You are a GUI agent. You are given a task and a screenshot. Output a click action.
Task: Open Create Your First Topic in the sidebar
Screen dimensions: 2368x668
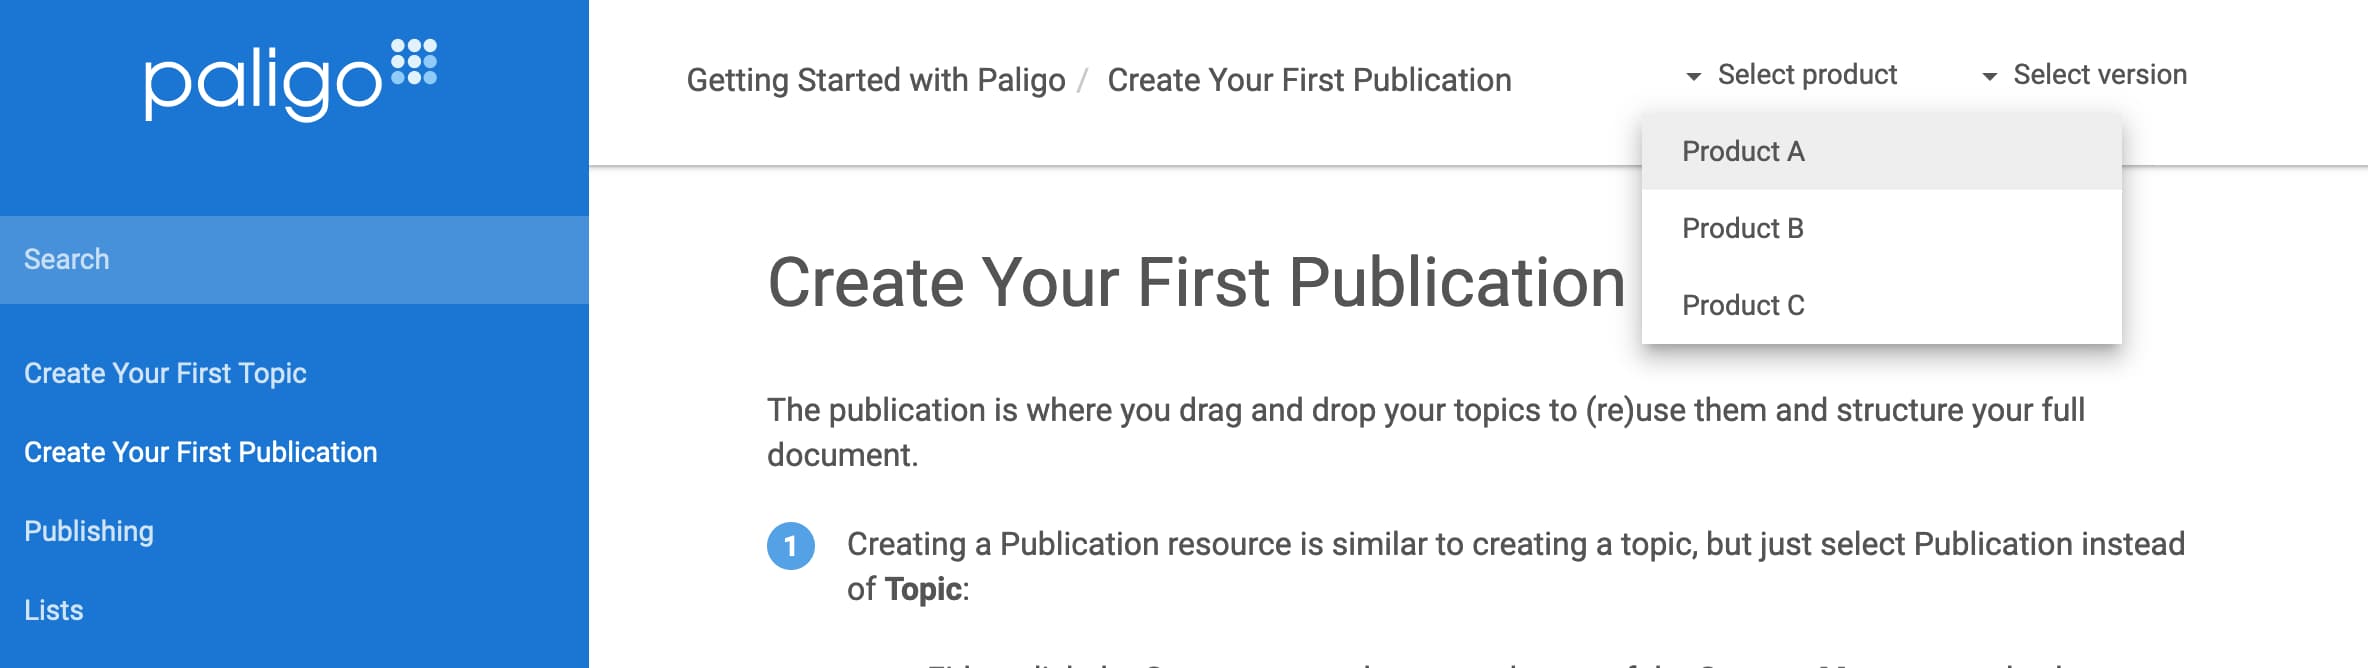coord(165,373)
